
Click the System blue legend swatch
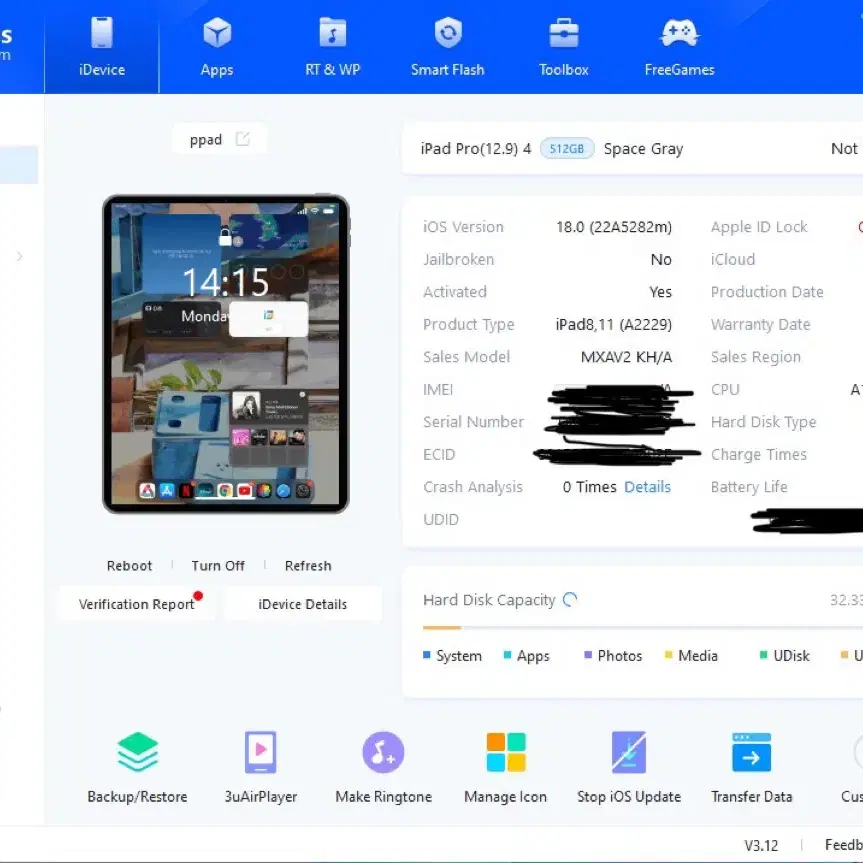(427, 655)
